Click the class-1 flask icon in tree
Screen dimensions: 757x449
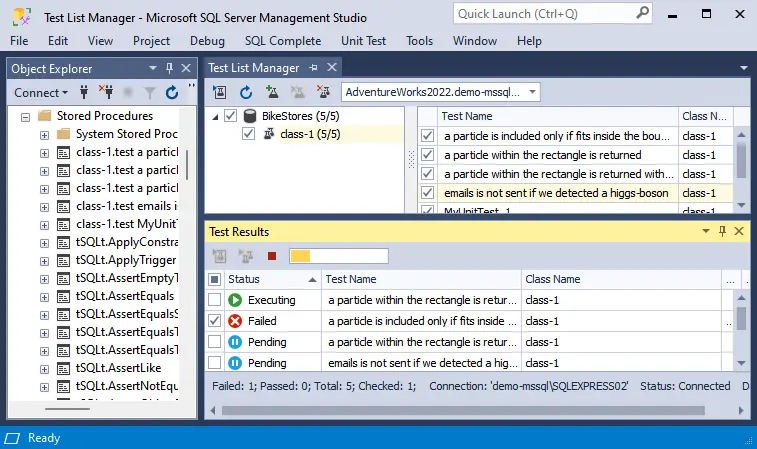[x=269, y=134]
